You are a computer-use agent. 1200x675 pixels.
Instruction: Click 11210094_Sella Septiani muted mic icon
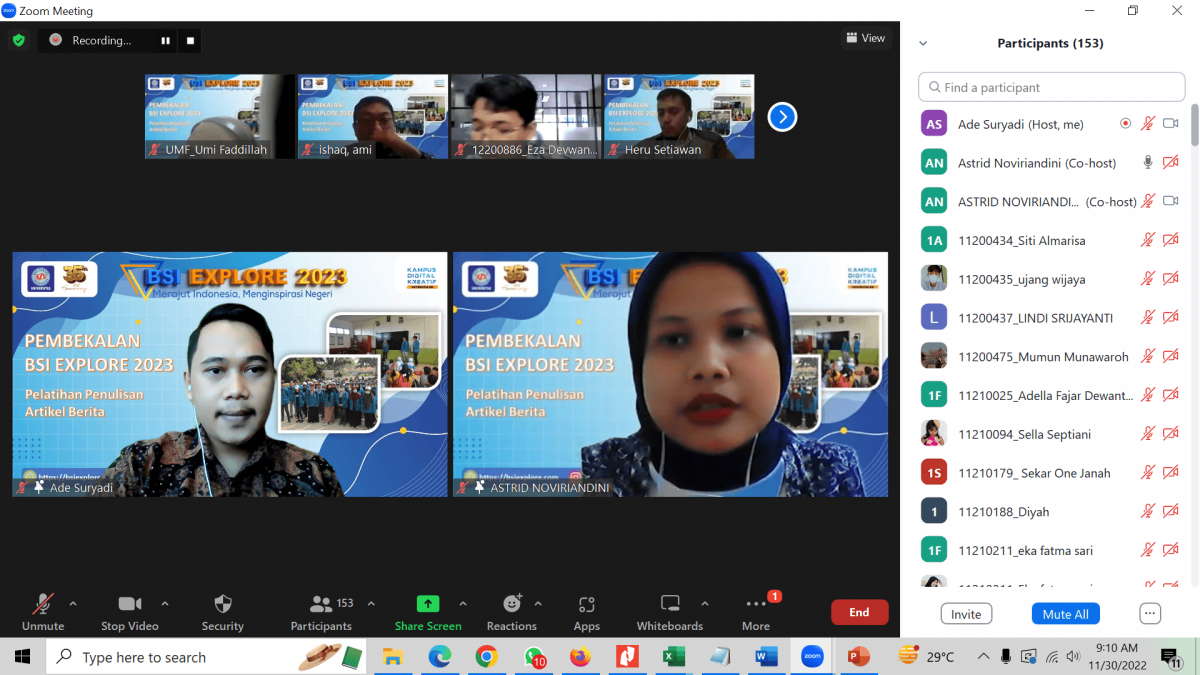coord(1148,434)
